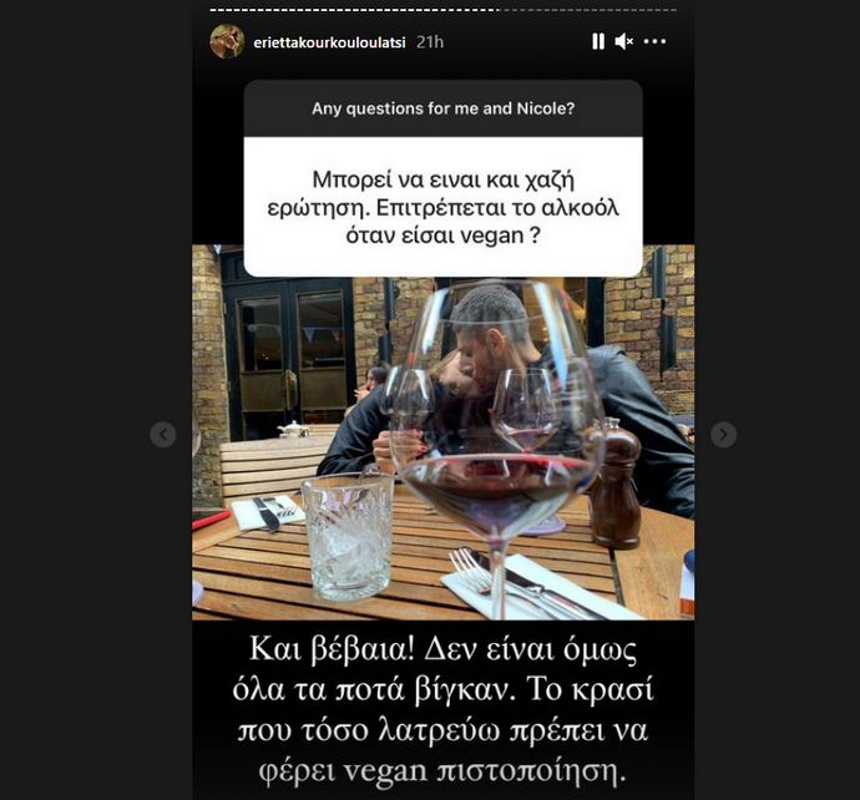
Task: Tap the white Greek question response box
Action: pyautogui.click(x=443, y=207)
